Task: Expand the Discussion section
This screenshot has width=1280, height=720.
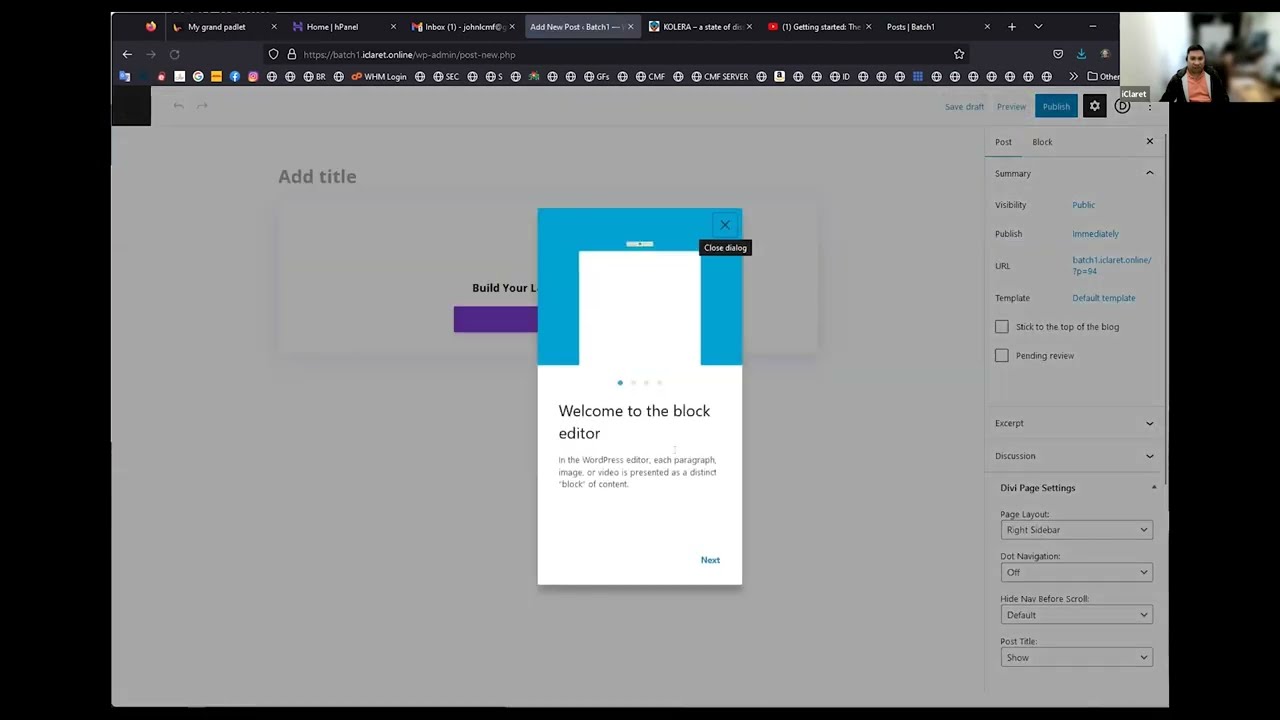Action: coord(1074,456)
